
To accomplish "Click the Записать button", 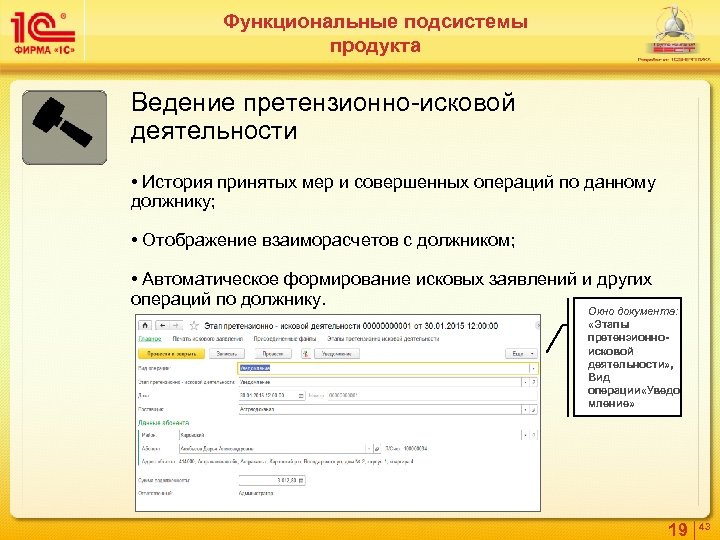I will (x=227, y=354).
